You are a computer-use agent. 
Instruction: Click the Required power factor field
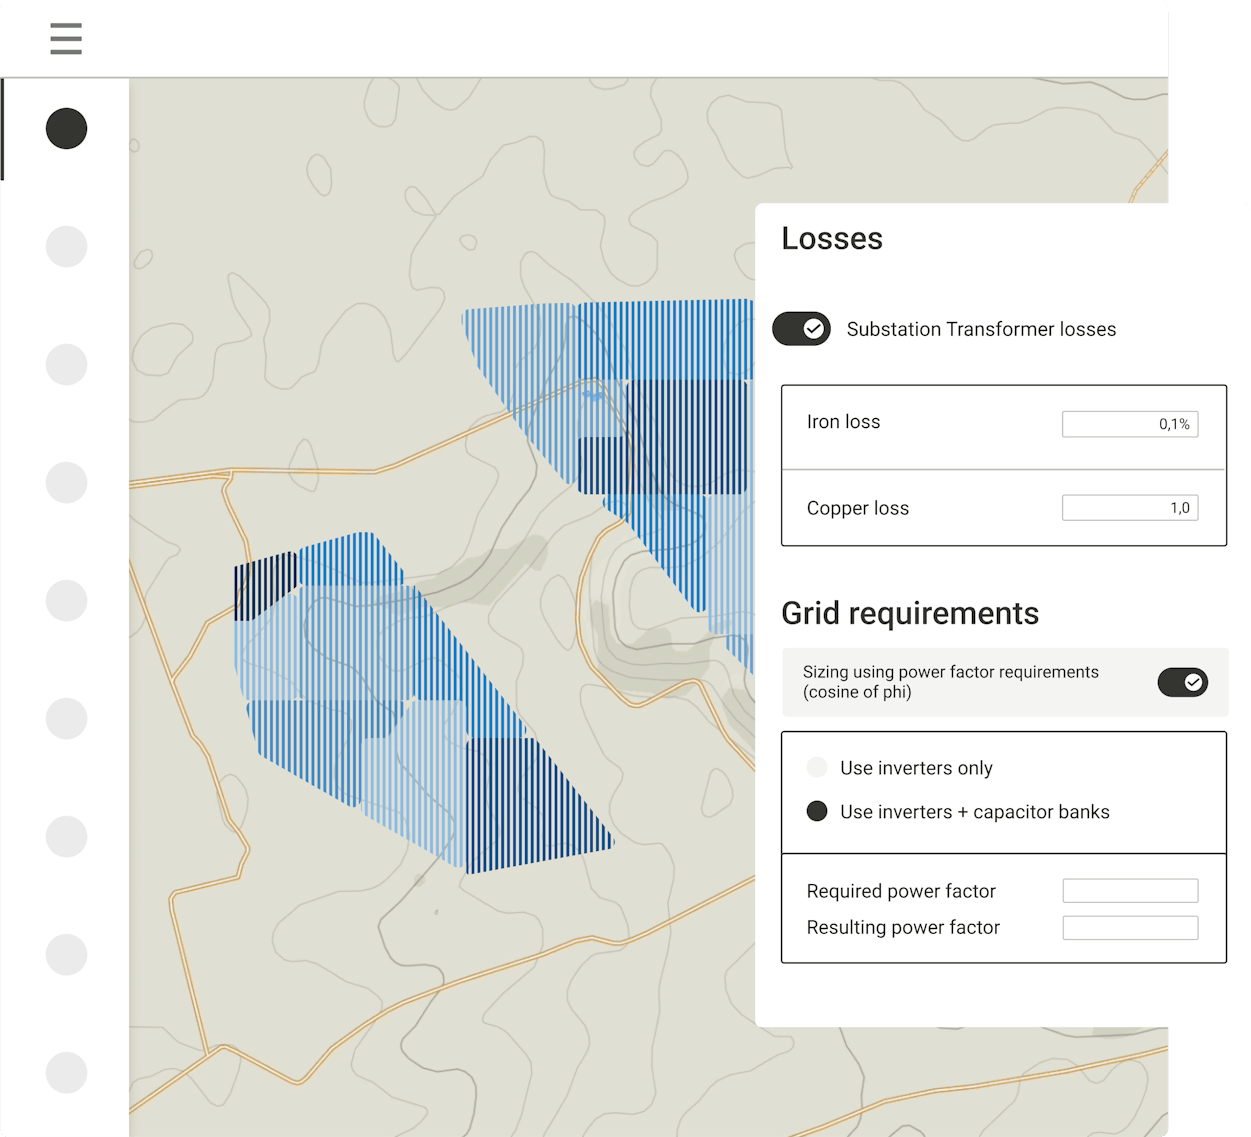point(1129,891)
